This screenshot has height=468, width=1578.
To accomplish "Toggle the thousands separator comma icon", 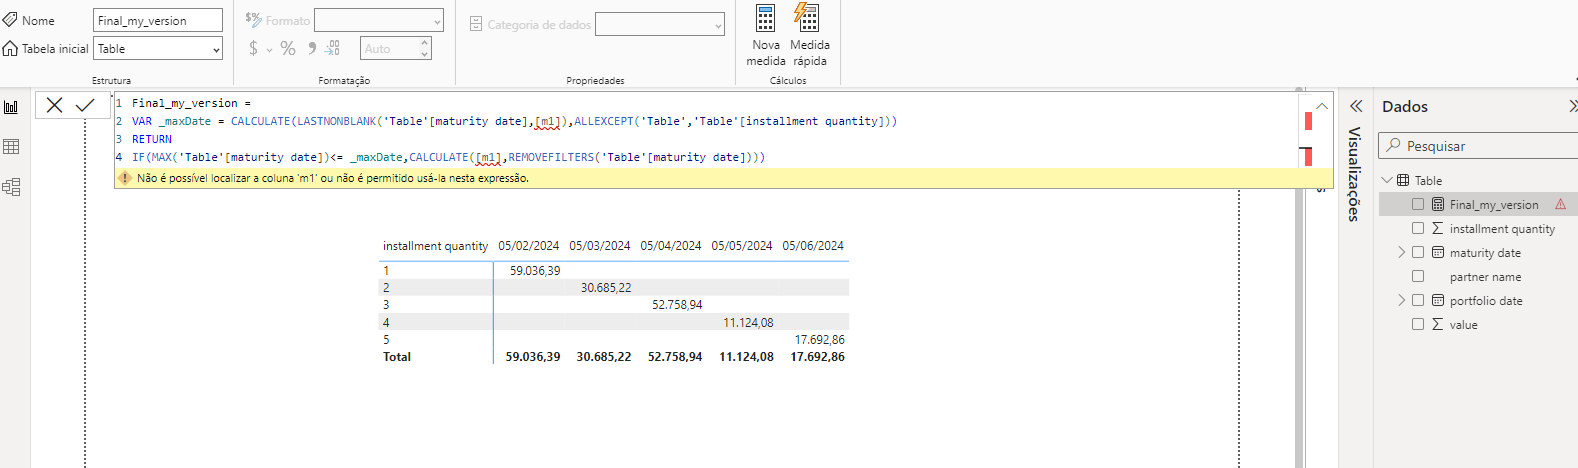I will point(312,48).
